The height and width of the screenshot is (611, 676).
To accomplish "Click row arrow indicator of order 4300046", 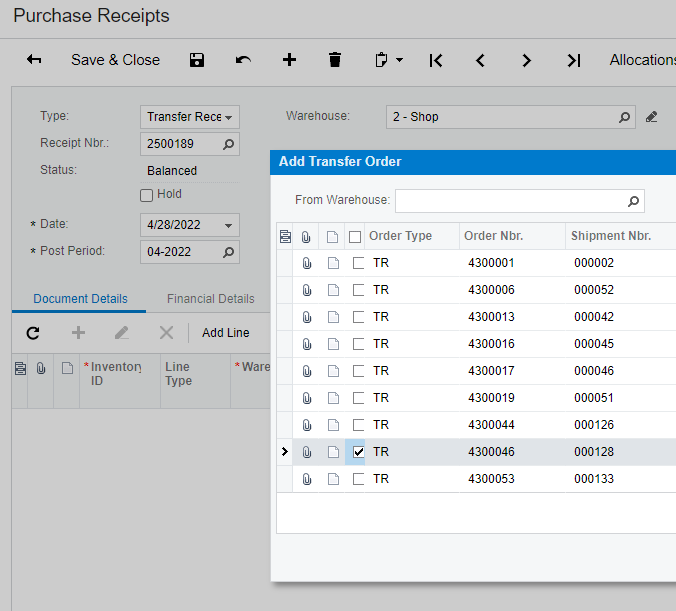I will [285, 452].
